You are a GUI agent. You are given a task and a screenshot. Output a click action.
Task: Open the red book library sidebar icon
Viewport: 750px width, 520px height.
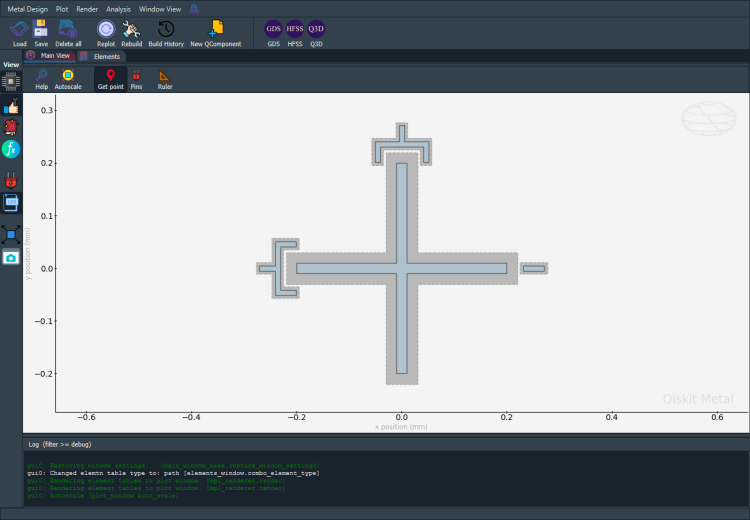[x=11, y=127]
